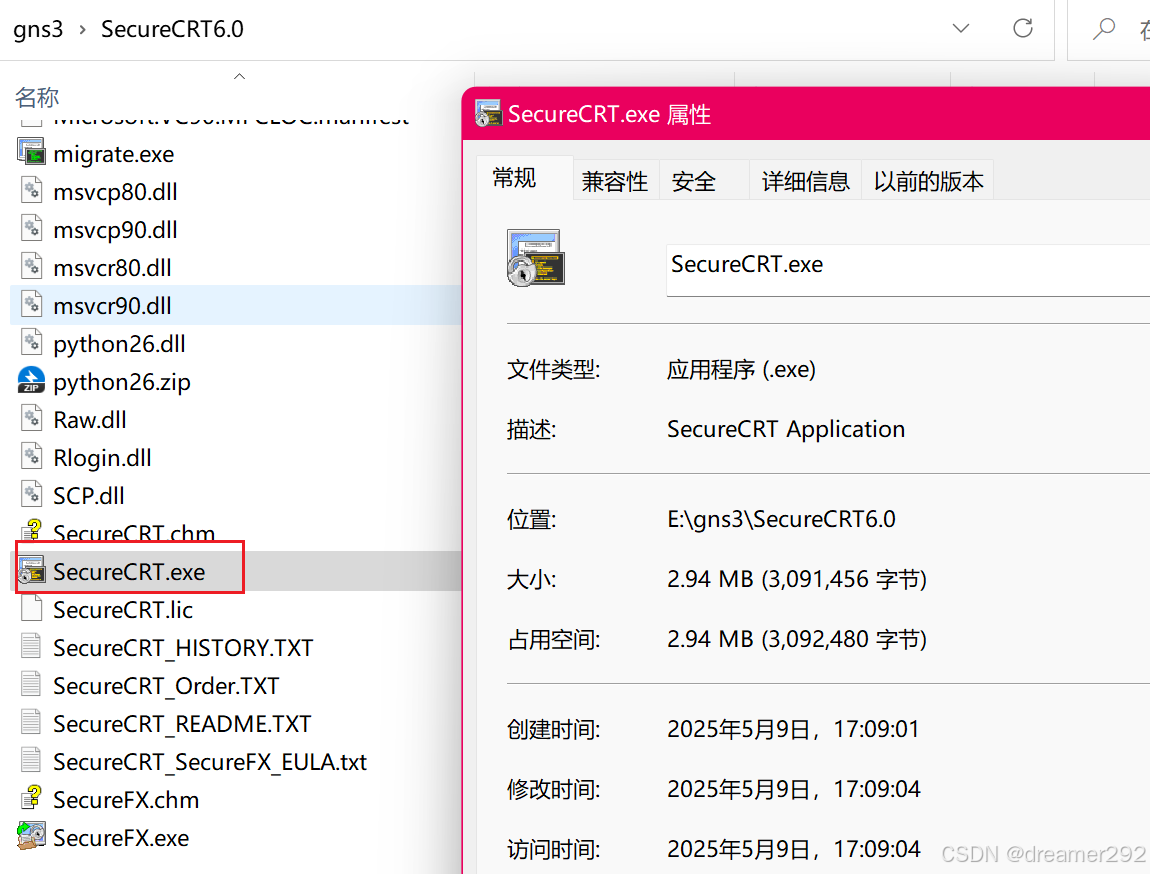Click the title bar icon of properties dialog
Viewport: 1150px width, 874px height.
(488, 114)
